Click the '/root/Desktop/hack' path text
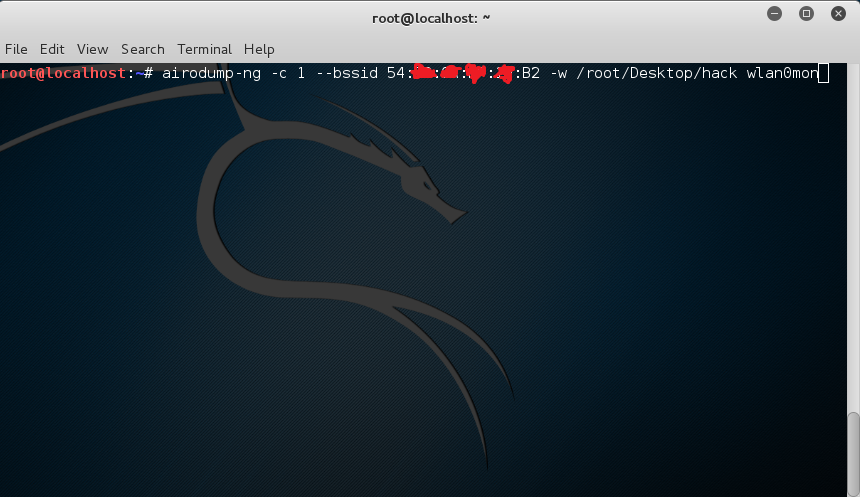Viewport: 860px width, 497px height. tap(657, 74)
